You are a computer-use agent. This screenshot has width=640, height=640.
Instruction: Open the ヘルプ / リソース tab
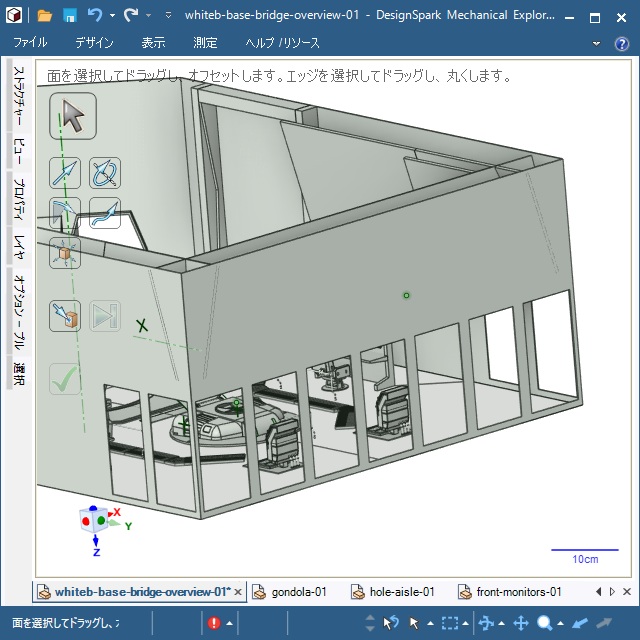click(282, 42)
